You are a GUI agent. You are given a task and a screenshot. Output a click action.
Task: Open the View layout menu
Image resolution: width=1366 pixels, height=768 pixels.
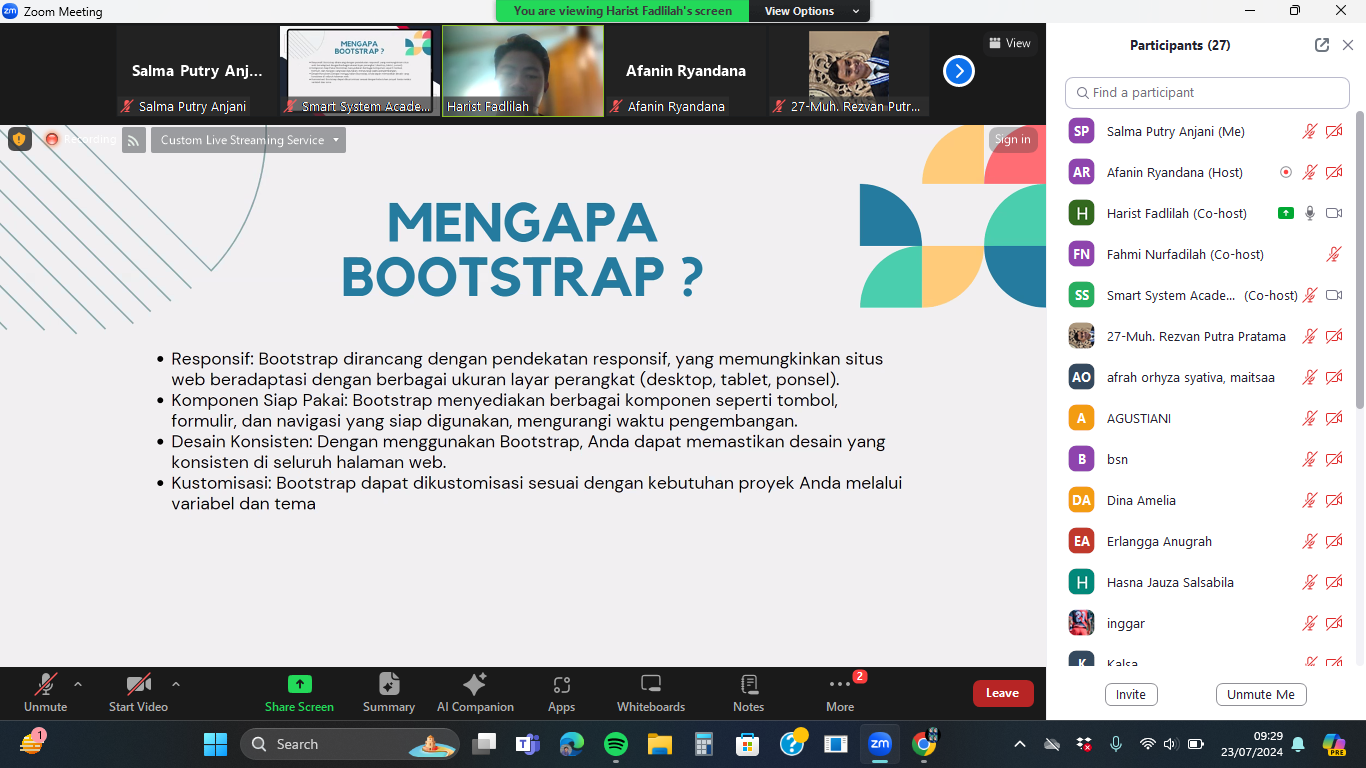pos(1009,43)
